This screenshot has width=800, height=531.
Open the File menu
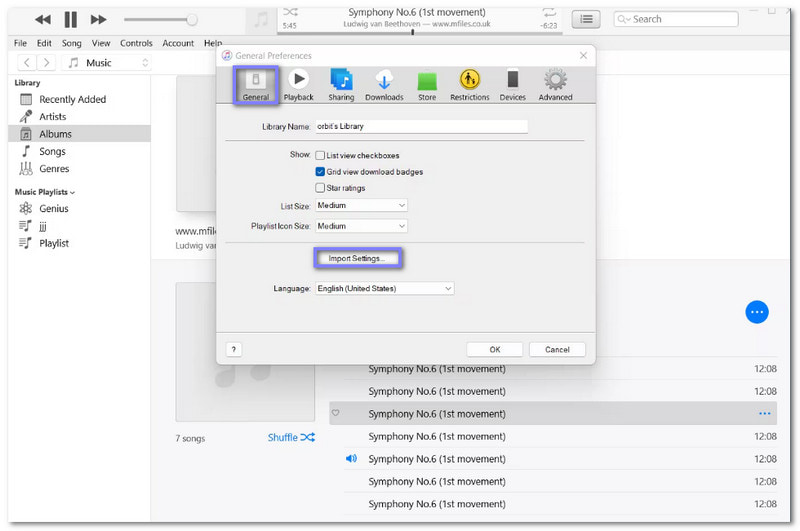tap(20, 43)
